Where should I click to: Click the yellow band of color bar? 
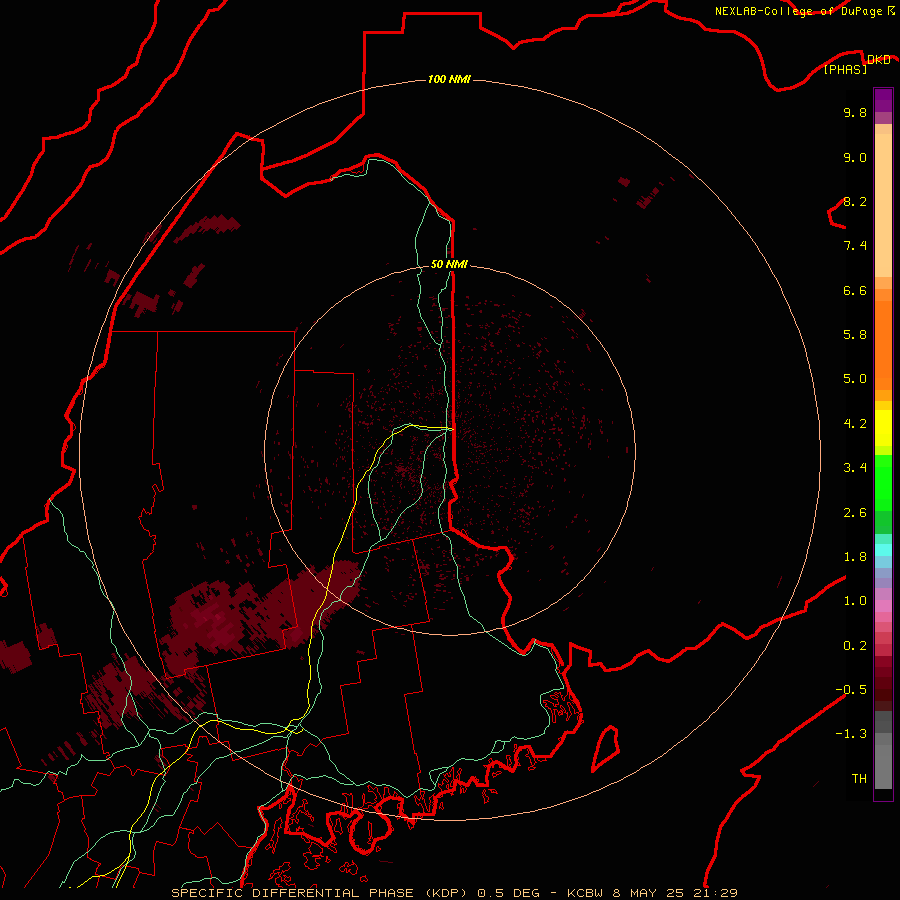pyautogui.click(x=883, y=428)
